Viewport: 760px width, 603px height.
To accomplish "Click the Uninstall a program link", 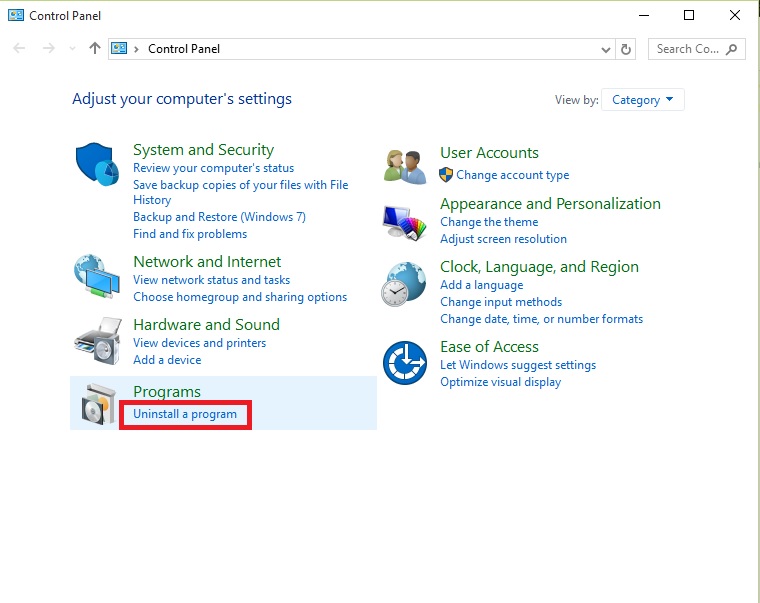I will pos(185,414).
